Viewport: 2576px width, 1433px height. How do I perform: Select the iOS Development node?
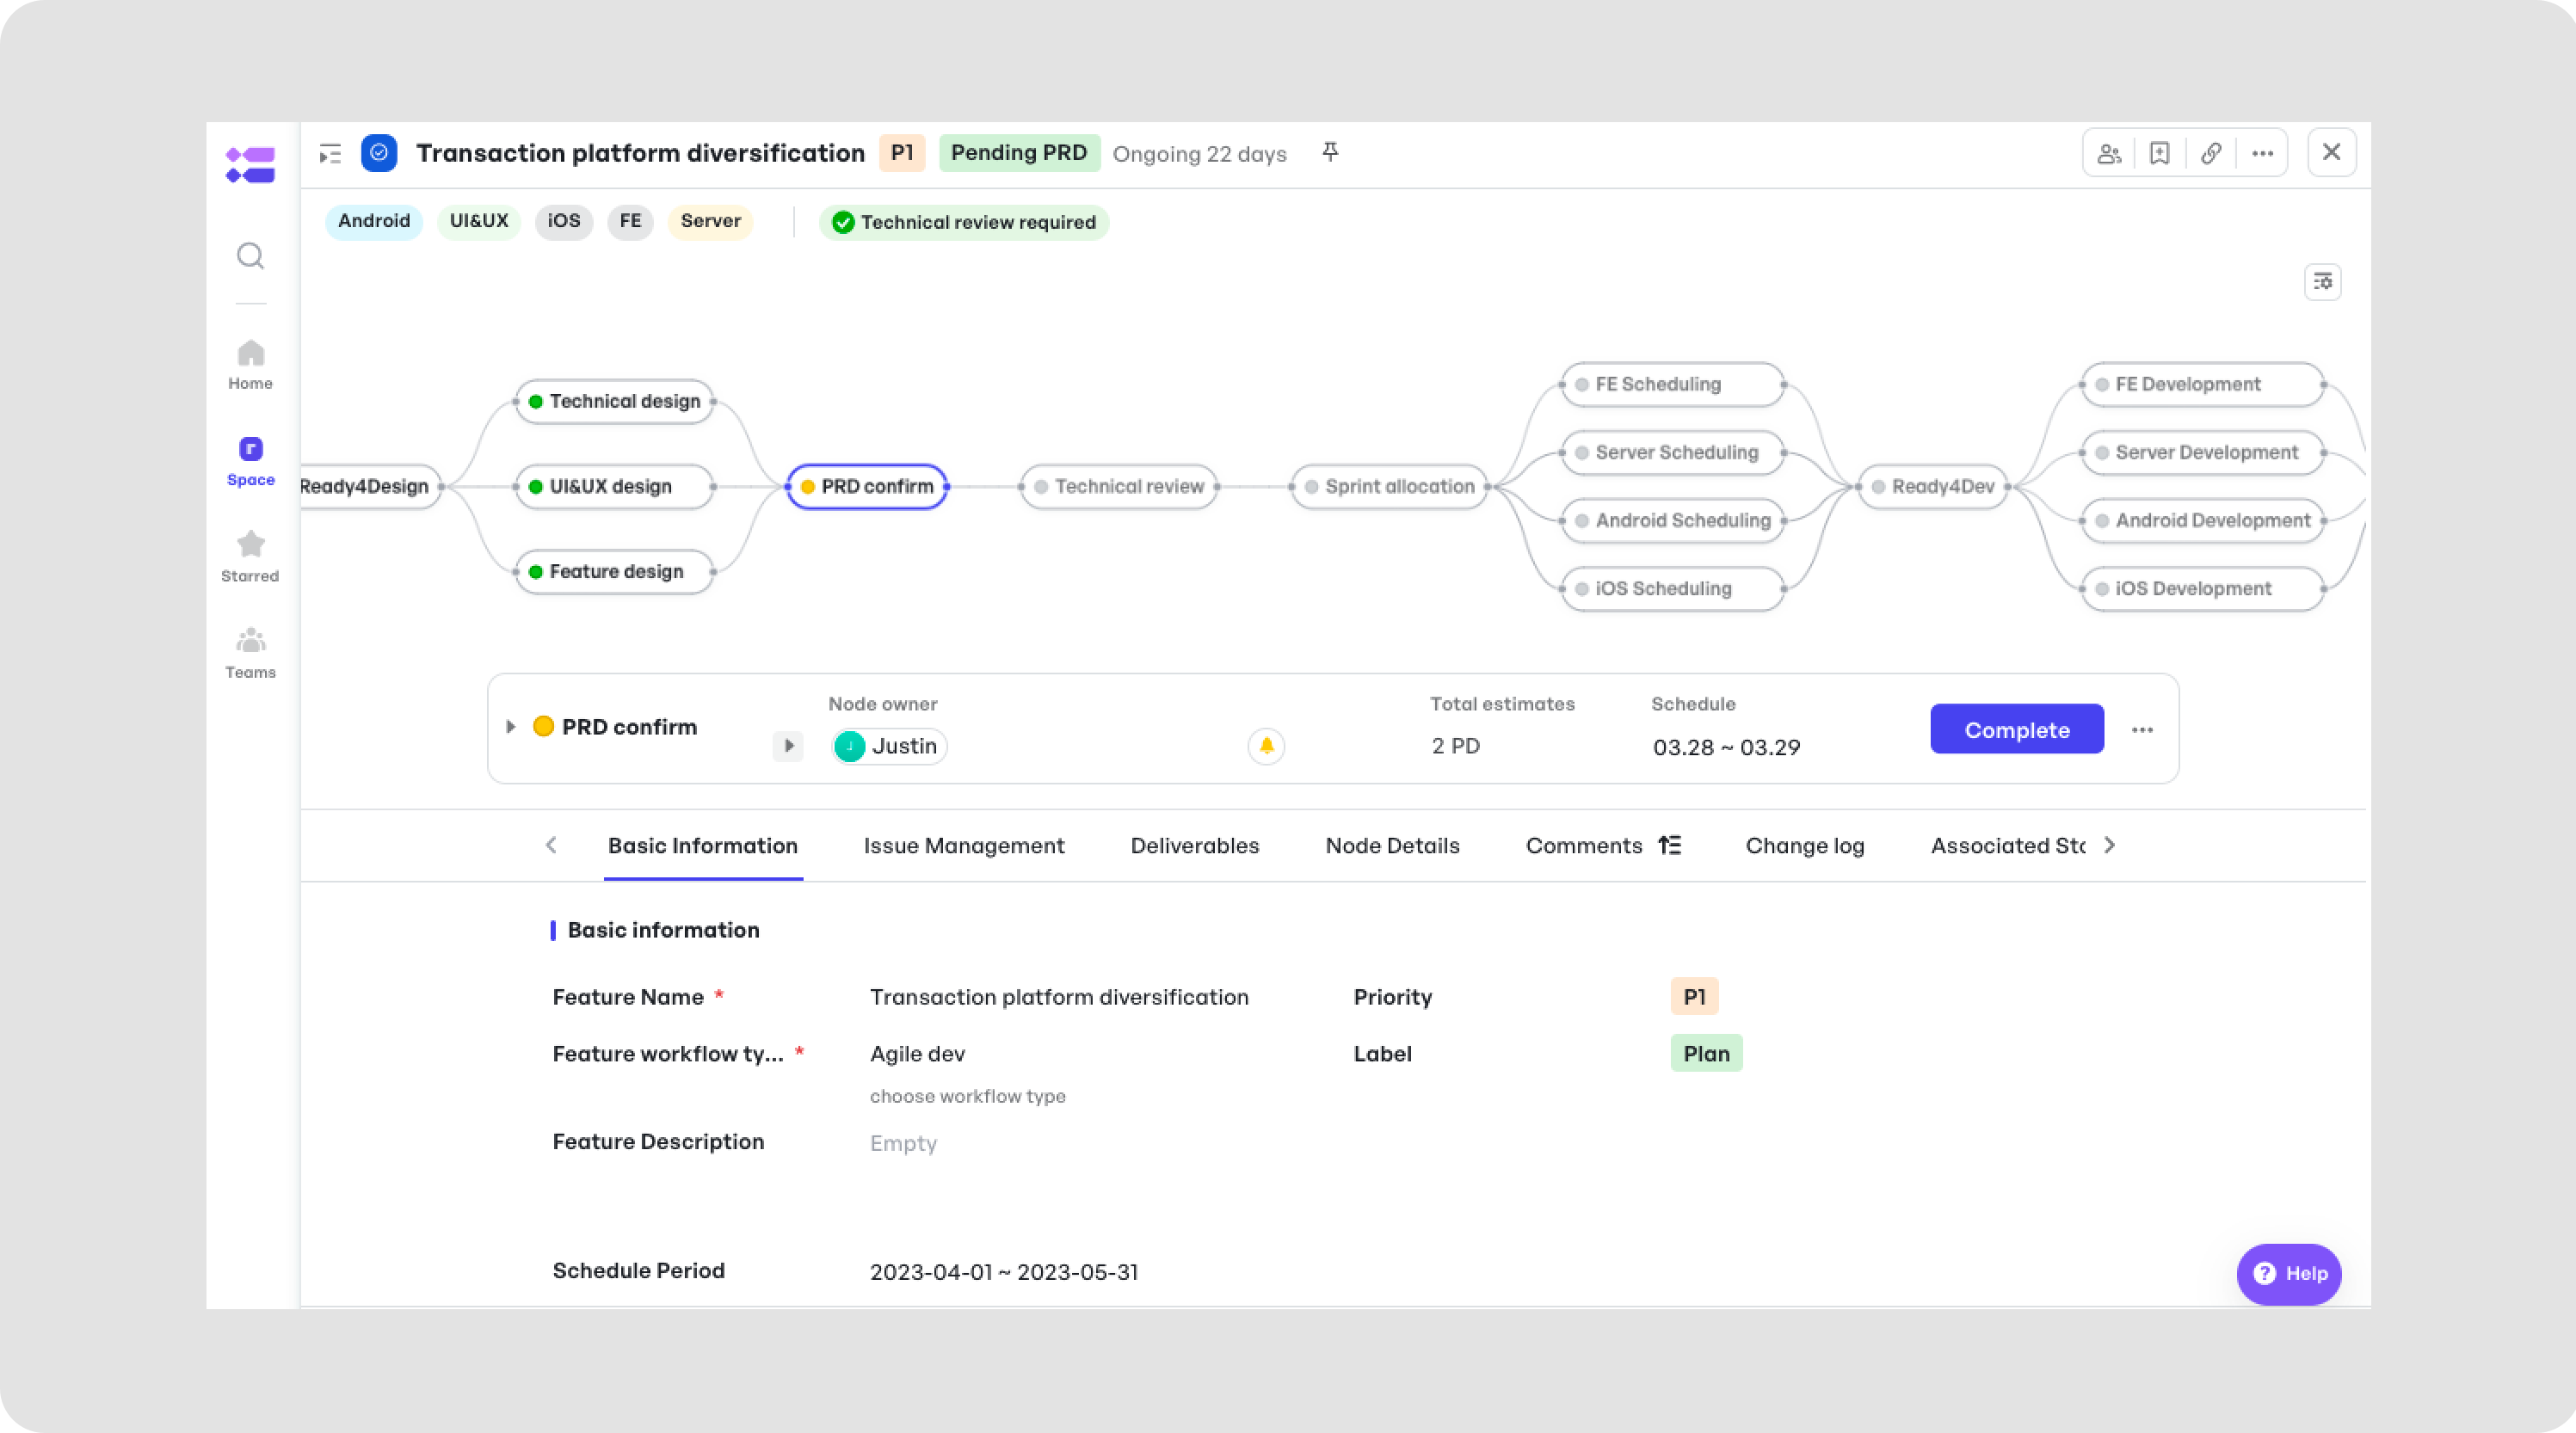coord(2202,589)
